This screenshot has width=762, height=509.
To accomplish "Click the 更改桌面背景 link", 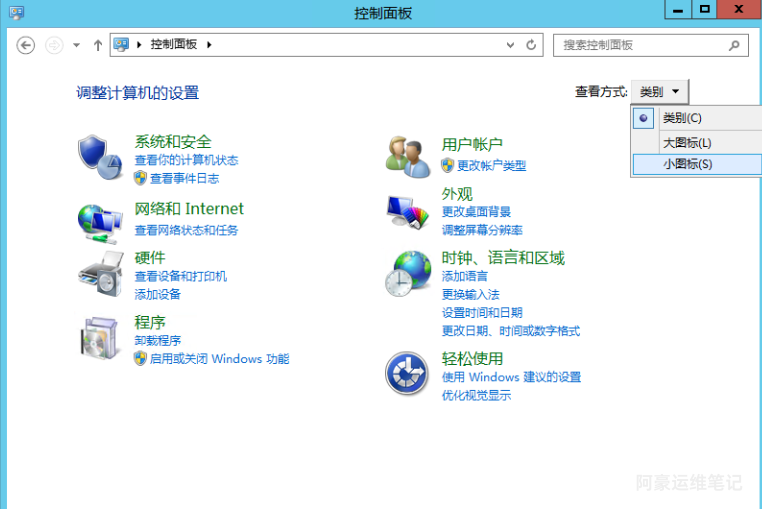I will click(x=476, y=211).
